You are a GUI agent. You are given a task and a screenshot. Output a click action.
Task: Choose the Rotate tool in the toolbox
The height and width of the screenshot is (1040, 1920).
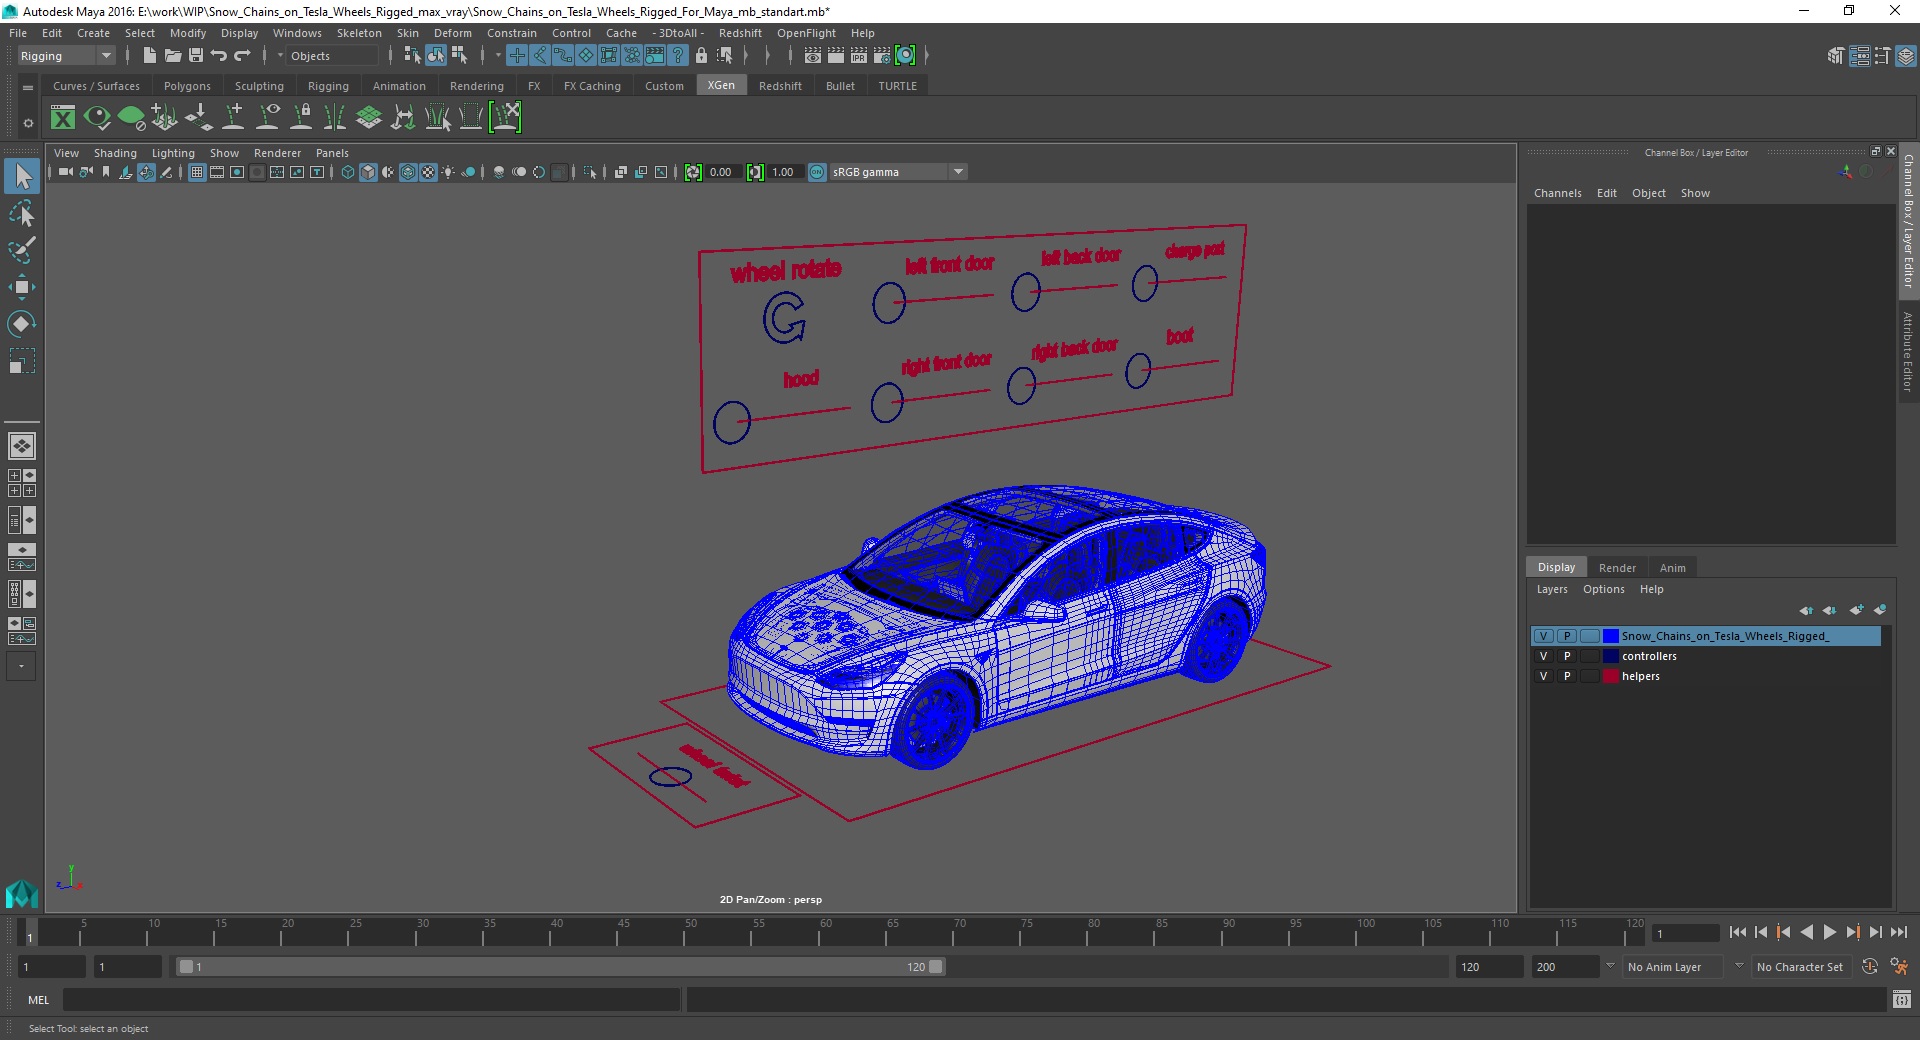22,323
